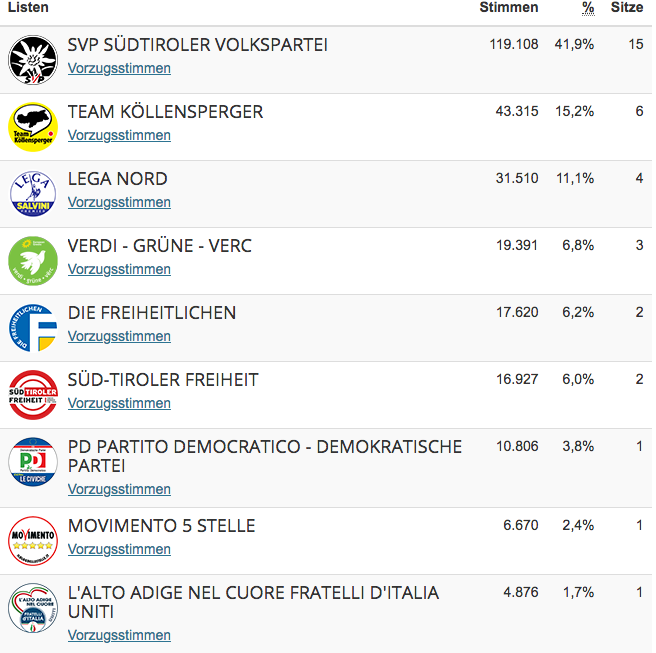Image resolution: width=656 pixels, height=653 pixels.
Task: Click the % column header abbreviation
Action: click(588, 8)
